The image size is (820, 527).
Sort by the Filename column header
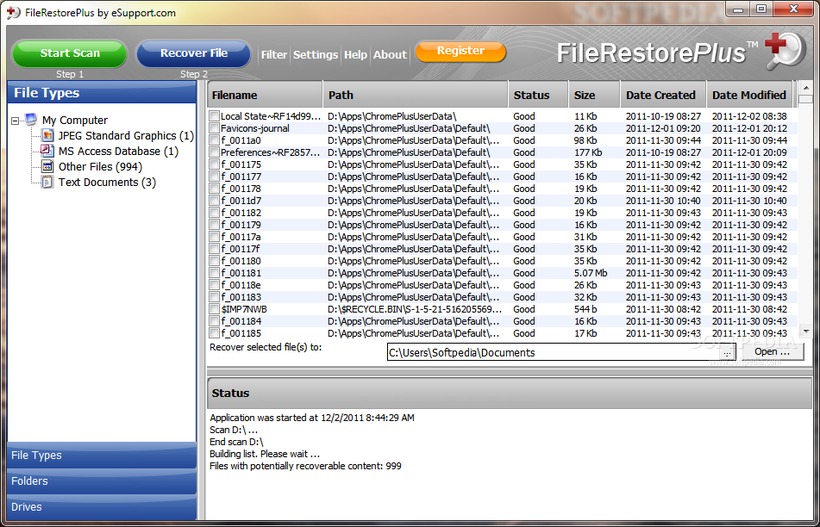click(x=265, y=95)
